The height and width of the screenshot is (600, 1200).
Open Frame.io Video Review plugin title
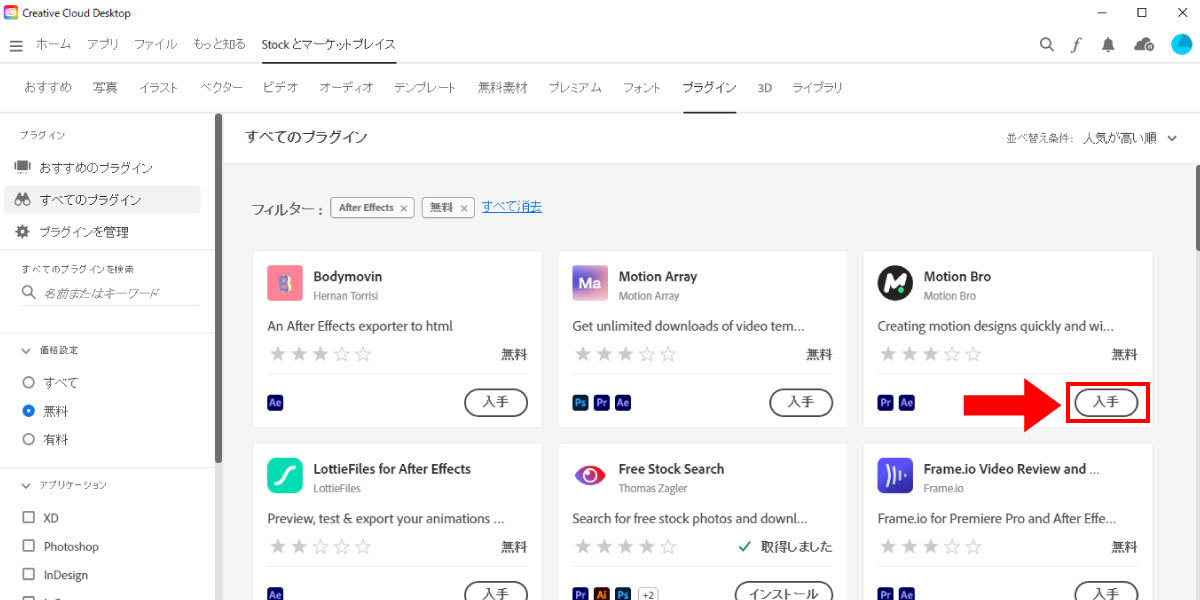pyautogui.click(x=1011, y=469)
